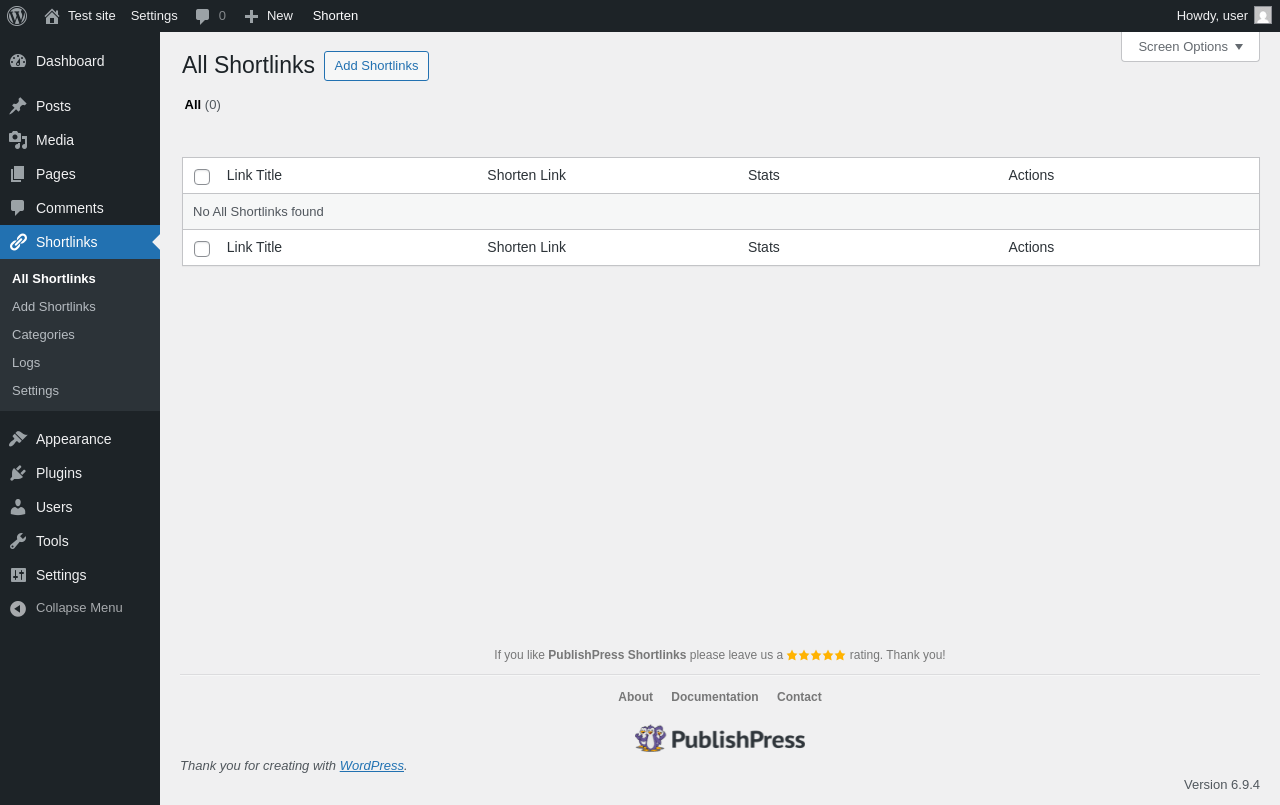Click the Add Shortlinks button beside title

376,66
